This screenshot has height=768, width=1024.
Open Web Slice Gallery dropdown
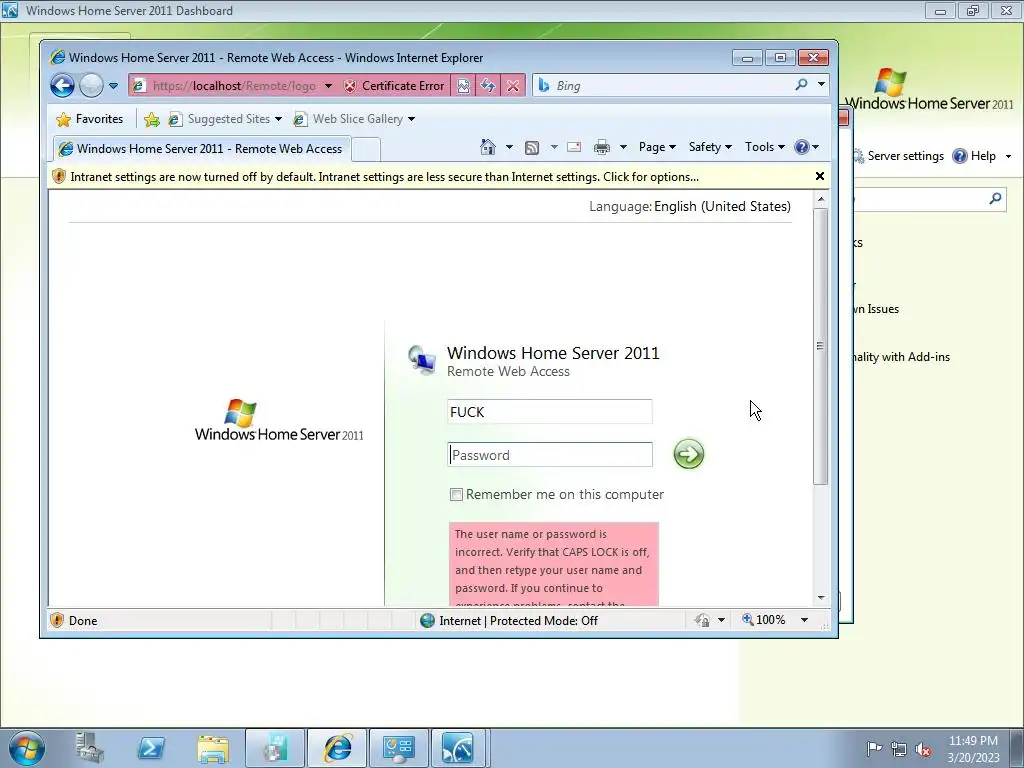(x=354, y=119)
